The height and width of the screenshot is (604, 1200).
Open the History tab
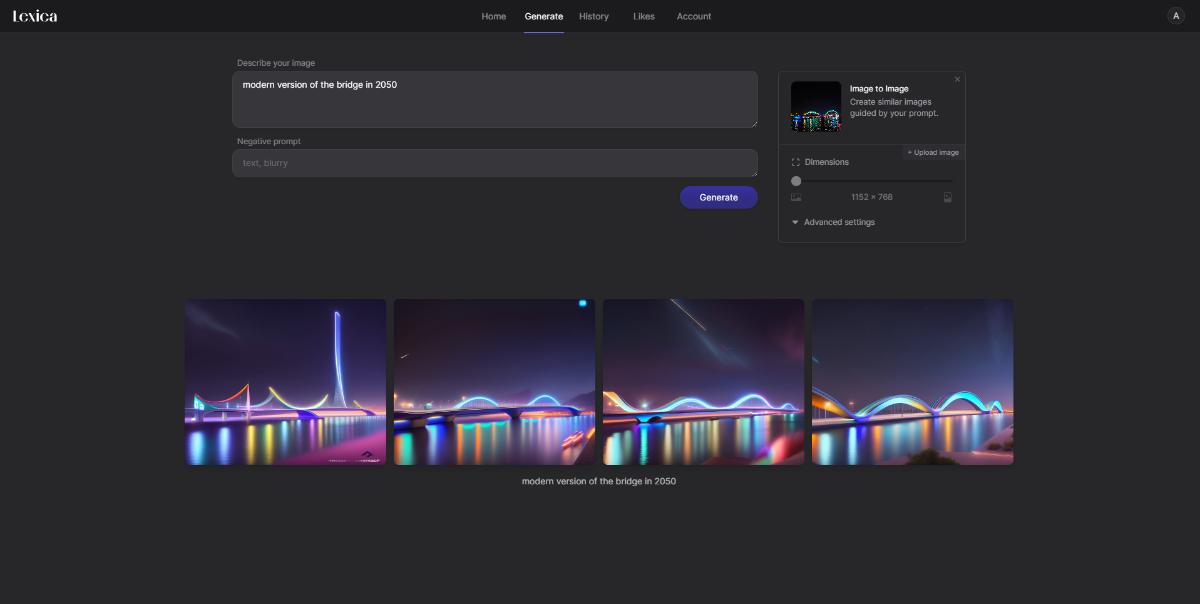594,16
